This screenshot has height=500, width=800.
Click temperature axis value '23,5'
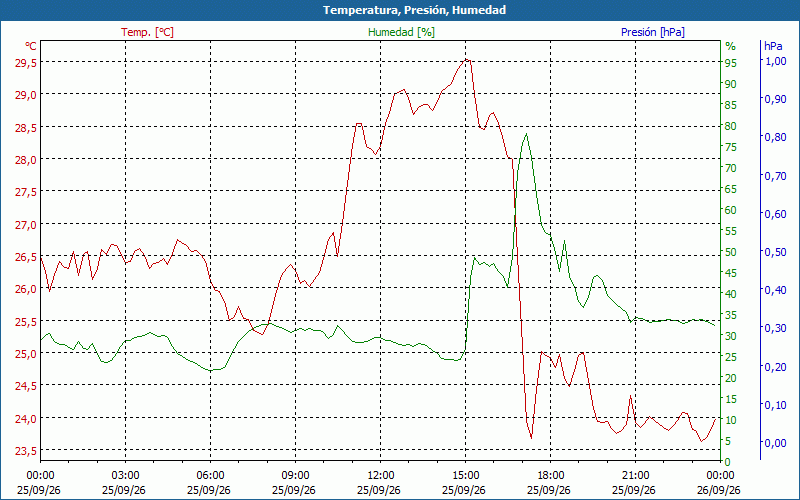tap(26, 451)
